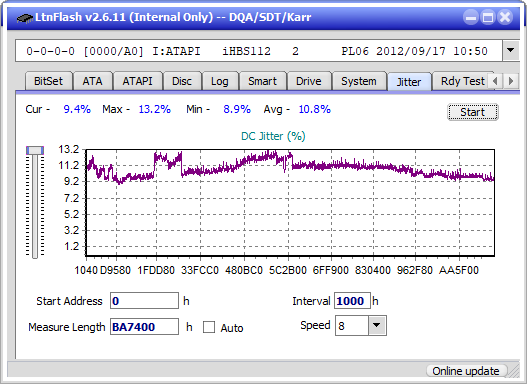Open the ATAPI tab
The width and height of the screenshot is (527, 384).
(x=137, y=81)
